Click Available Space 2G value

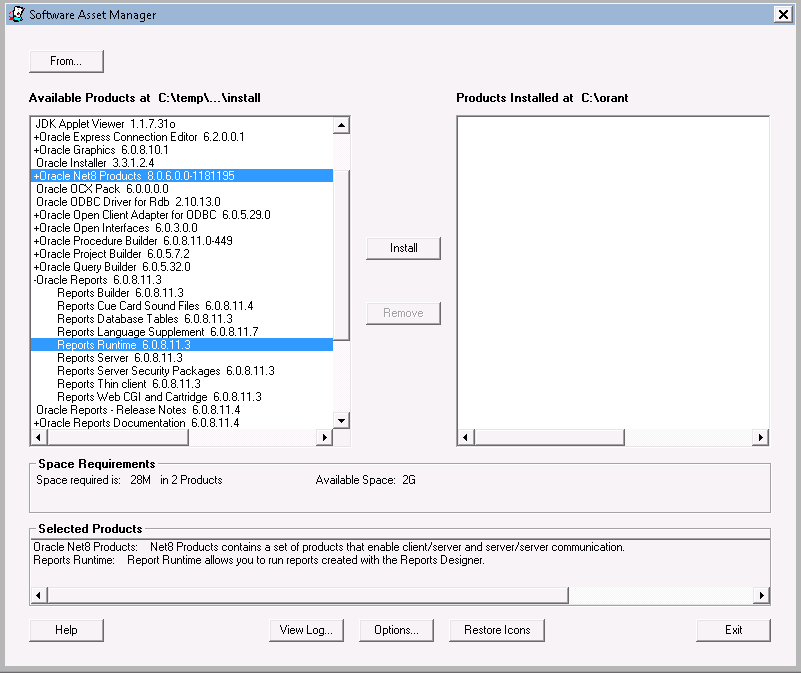(x=409, y=480)
